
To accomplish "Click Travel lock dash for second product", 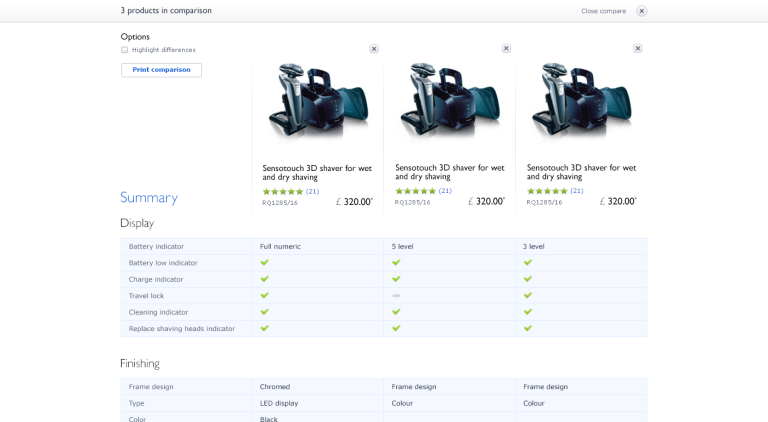I will tap(396, 296).
